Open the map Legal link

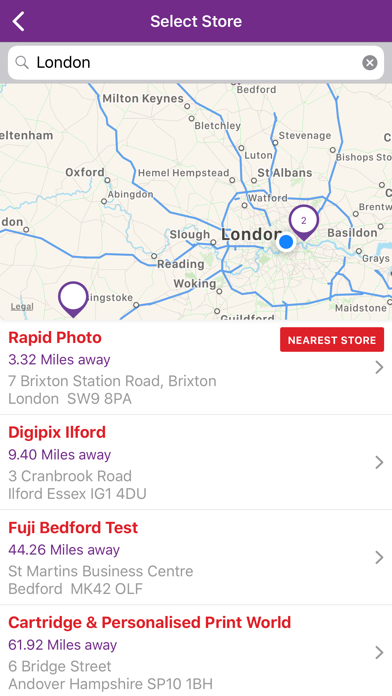(22, 306)
